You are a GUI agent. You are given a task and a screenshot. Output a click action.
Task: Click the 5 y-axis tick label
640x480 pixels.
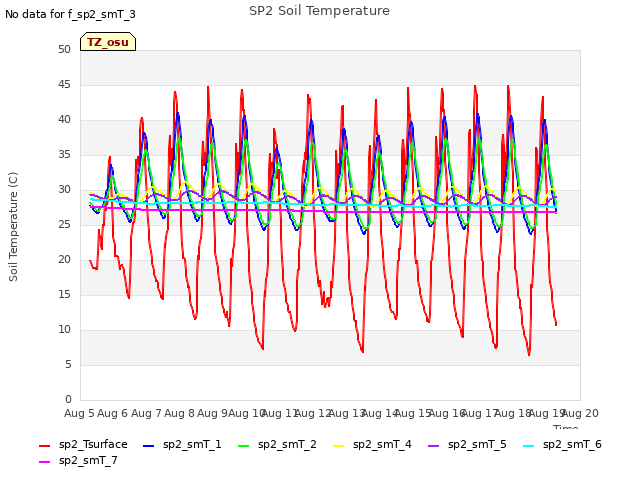pos(68,364)
